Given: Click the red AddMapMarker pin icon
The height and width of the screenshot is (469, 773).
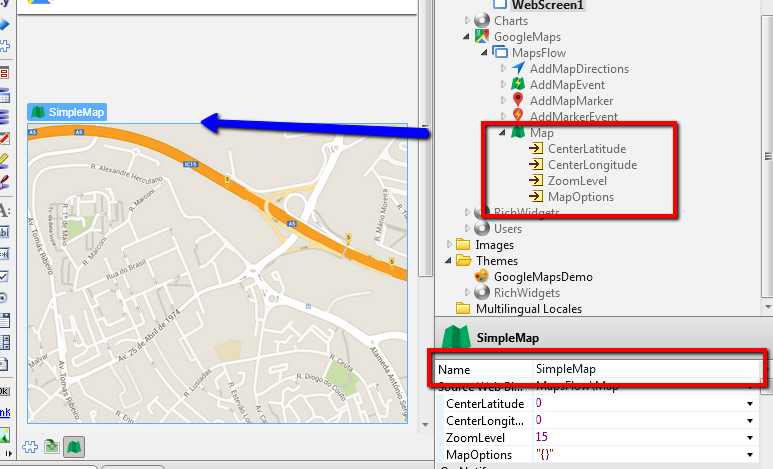Looking at the screenshot, I should (518, 101).
